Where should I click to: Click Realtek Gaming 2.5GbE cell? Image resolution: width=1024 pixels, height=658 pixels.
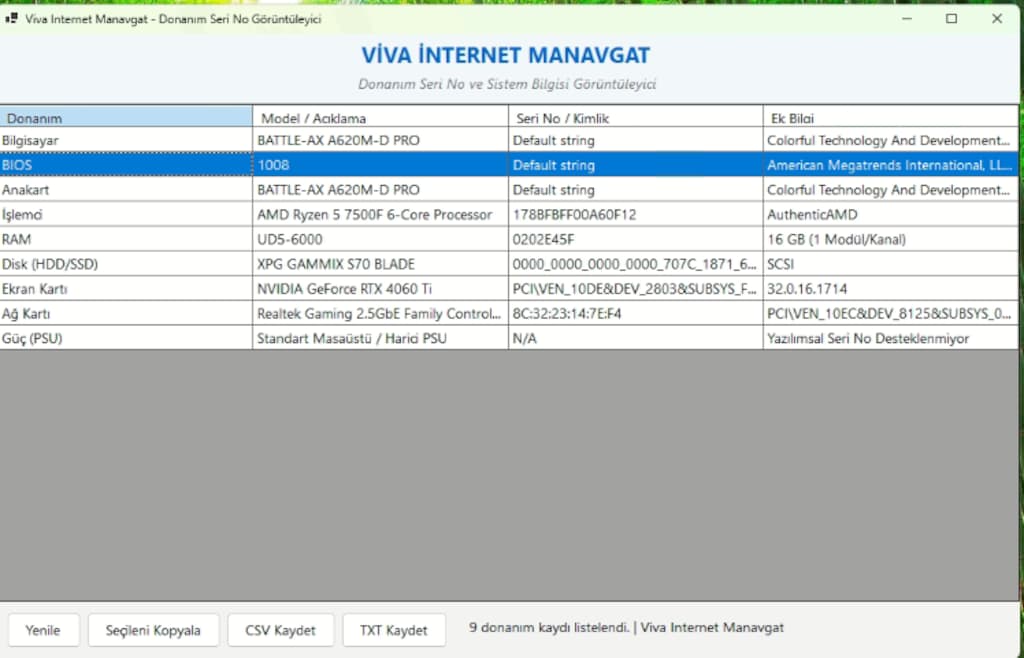point(380,314)
